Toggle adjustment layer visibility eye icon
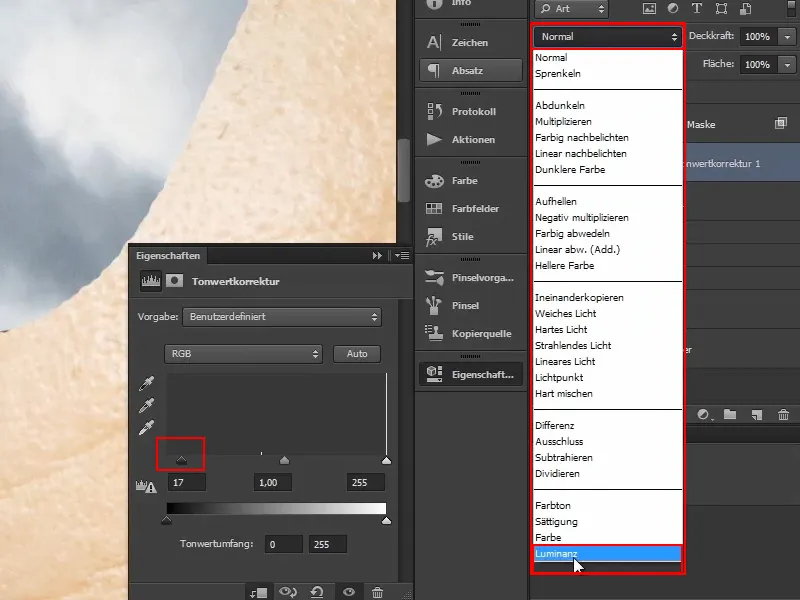This screenshot has height=600, width=800. point(349,592)
